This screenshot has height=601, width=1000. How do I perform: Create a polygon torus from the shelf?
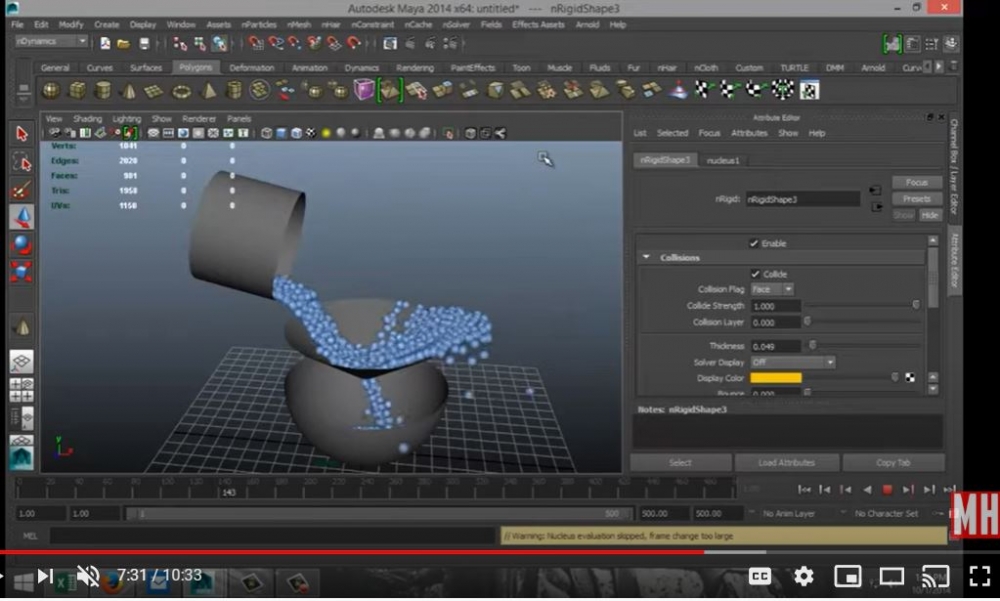click(x=182, y=91)
